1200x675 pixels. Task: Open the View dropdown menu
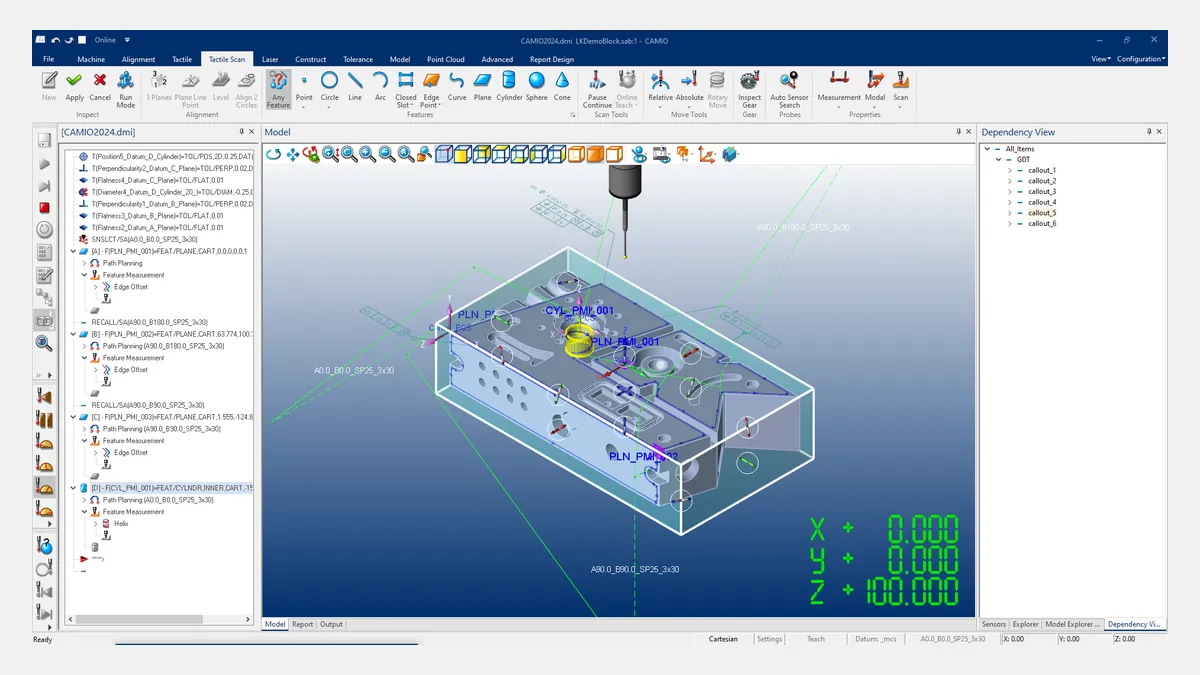(1099, 59)
